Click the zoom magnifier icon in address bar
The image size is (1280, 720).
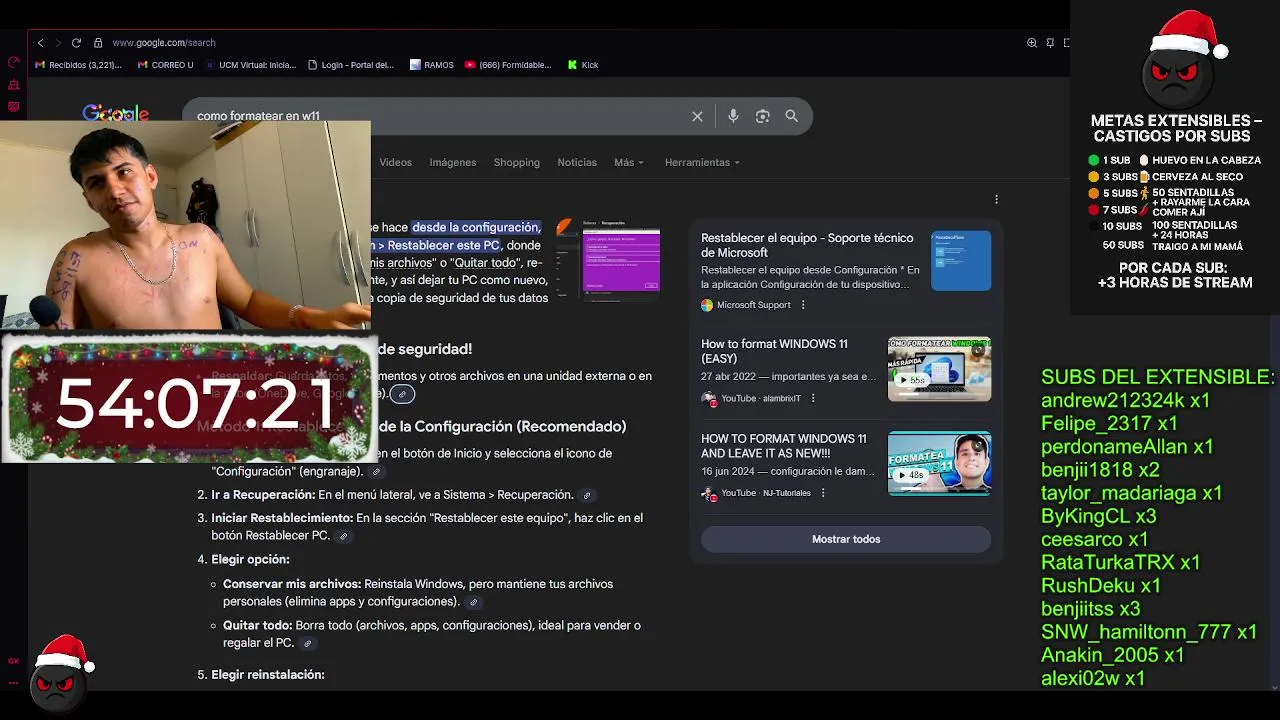1032,43
